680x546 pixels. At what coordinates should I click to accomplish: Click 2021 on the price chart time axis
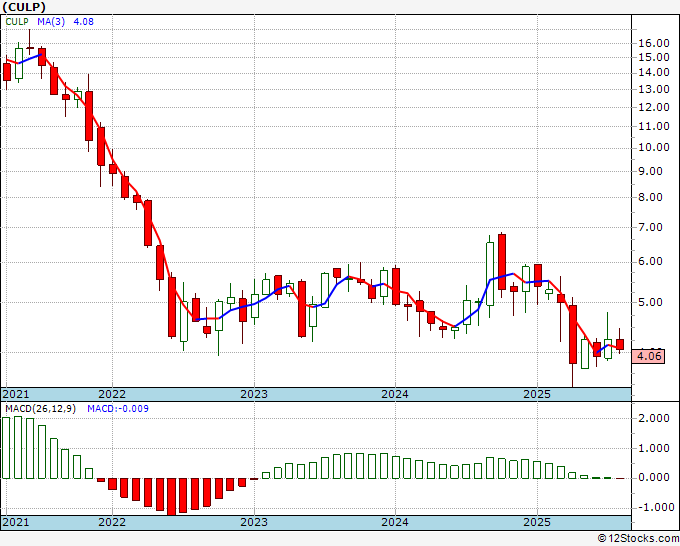point(16,394)
